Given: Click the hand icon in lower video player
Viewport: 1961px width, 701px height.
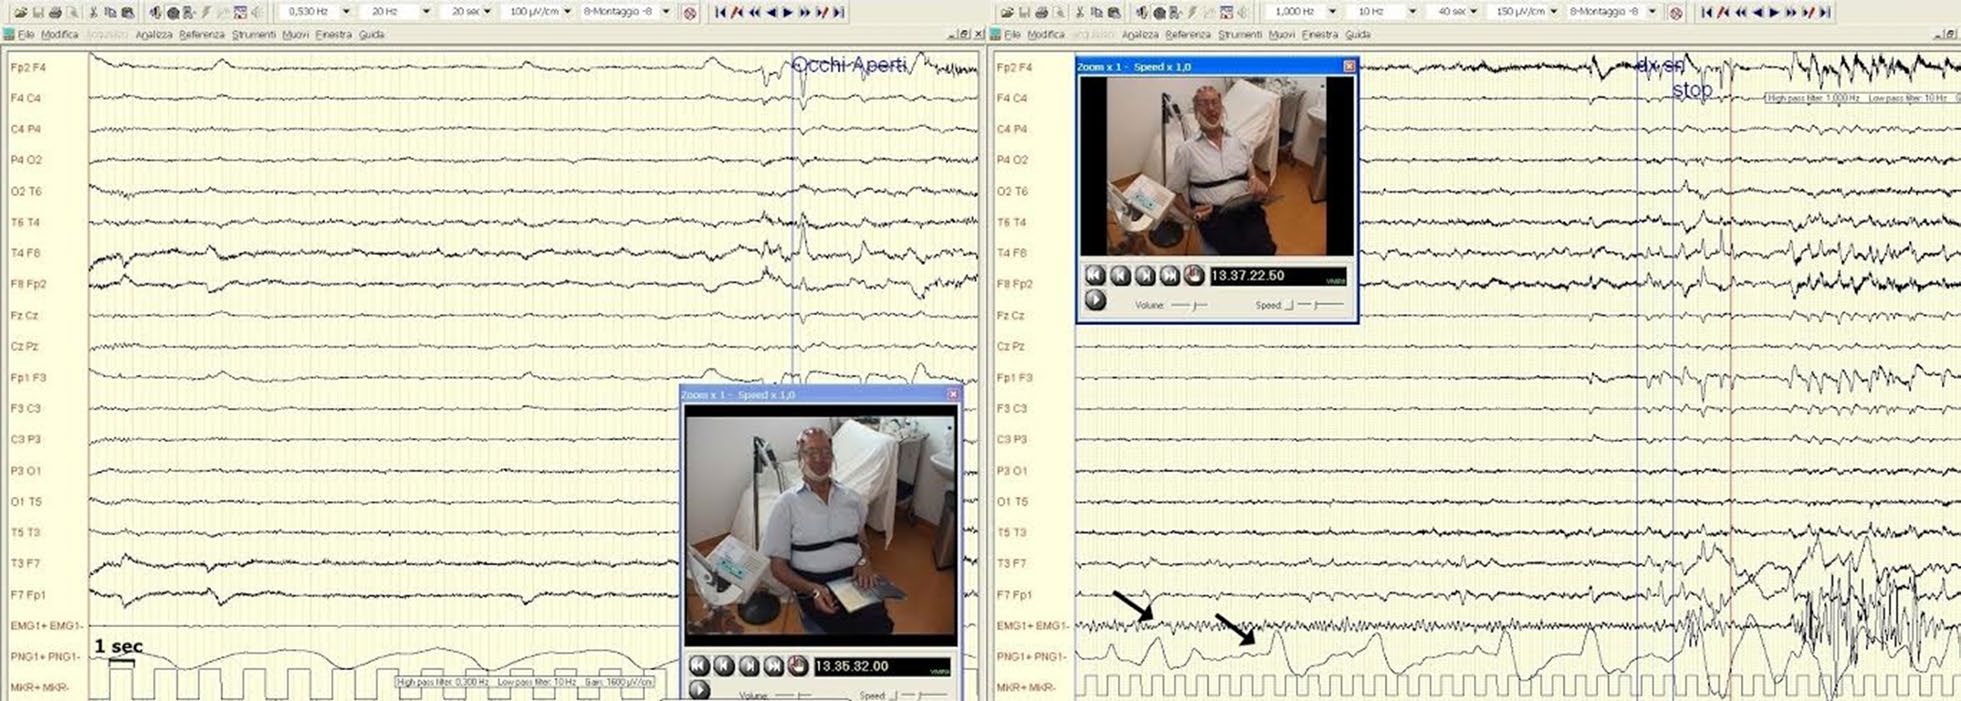Looking at the screenshot, I should coord(797,665).
